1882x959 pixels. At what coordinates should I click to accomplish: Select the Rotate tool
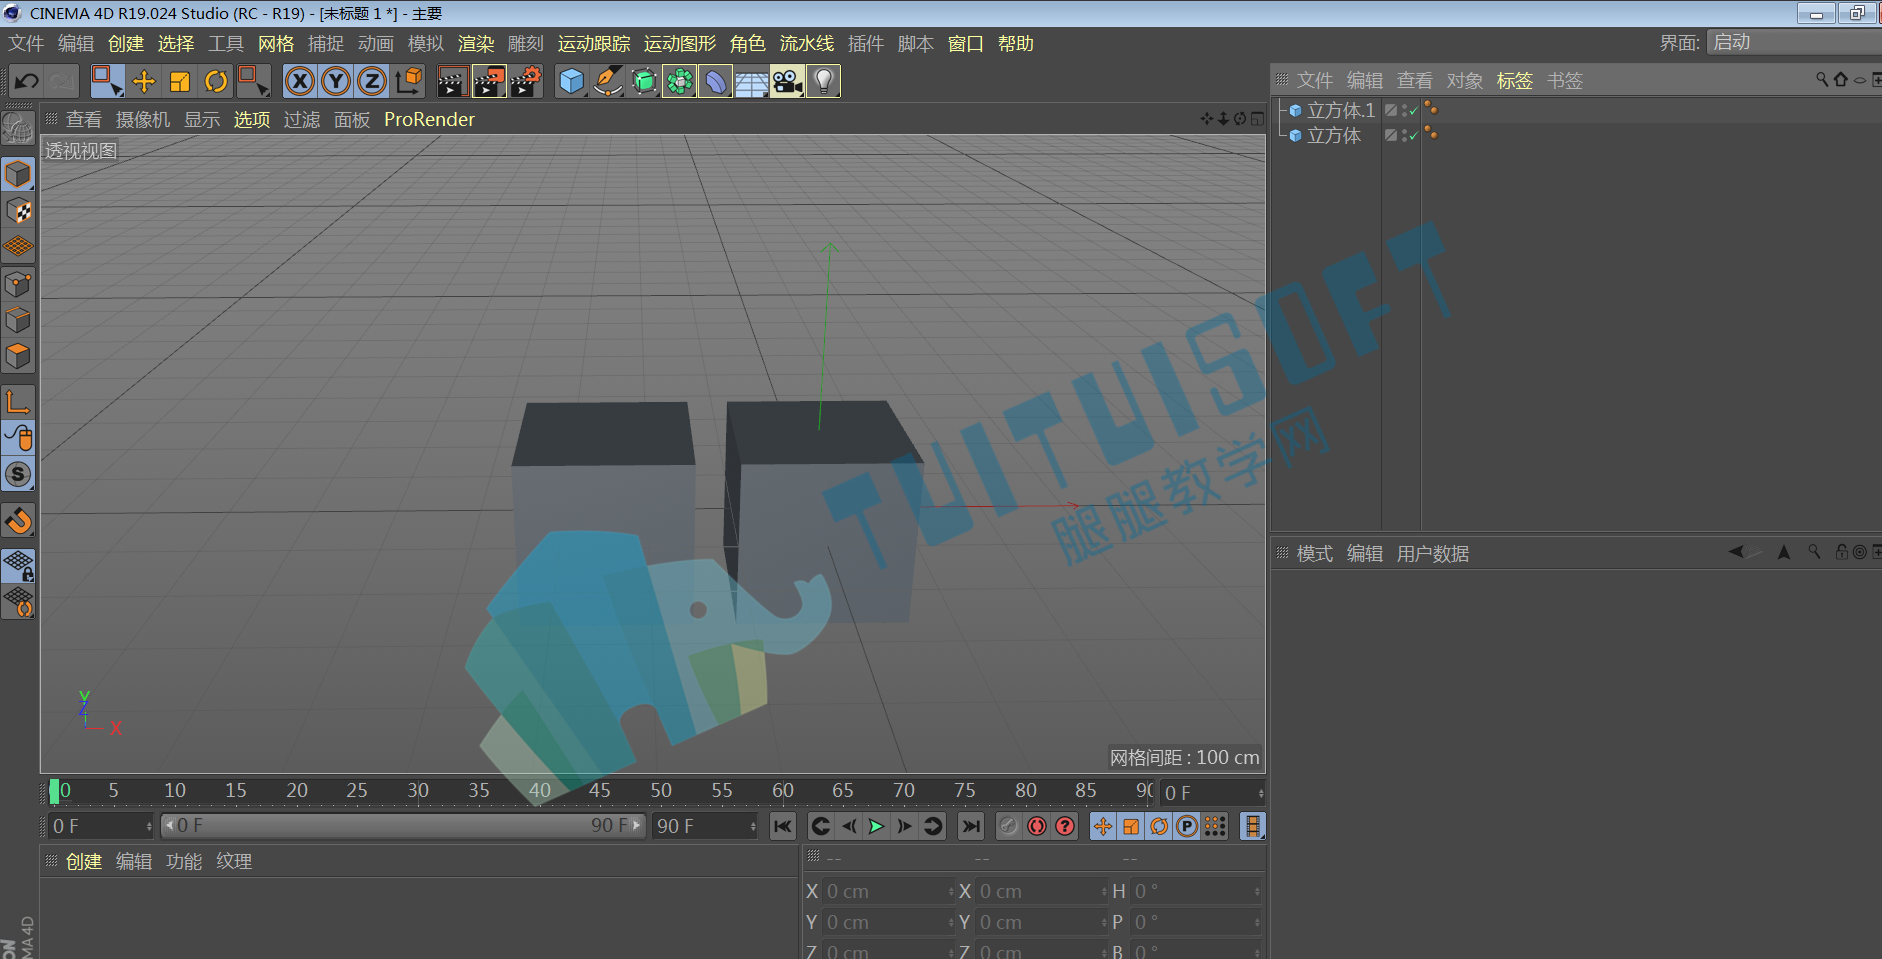(215, 81)
